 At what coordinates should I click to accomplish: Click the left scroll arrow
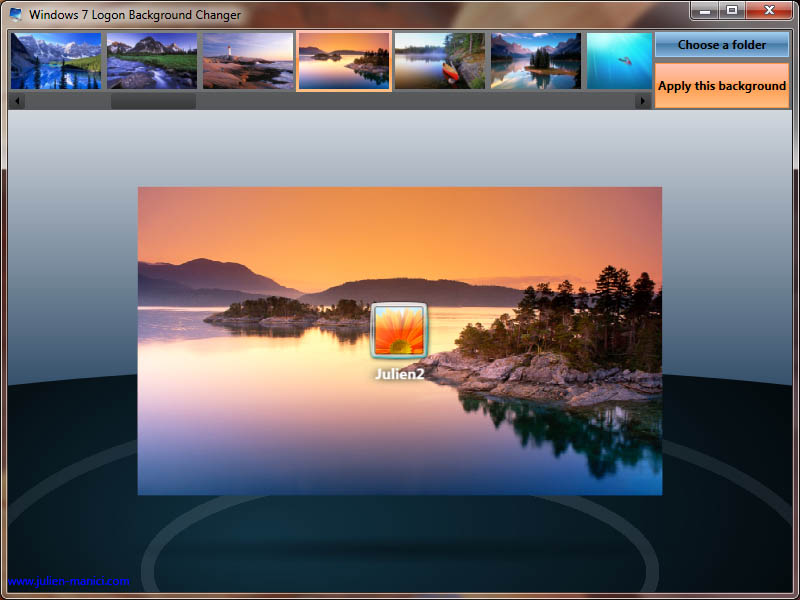click(x=16, y=101)
